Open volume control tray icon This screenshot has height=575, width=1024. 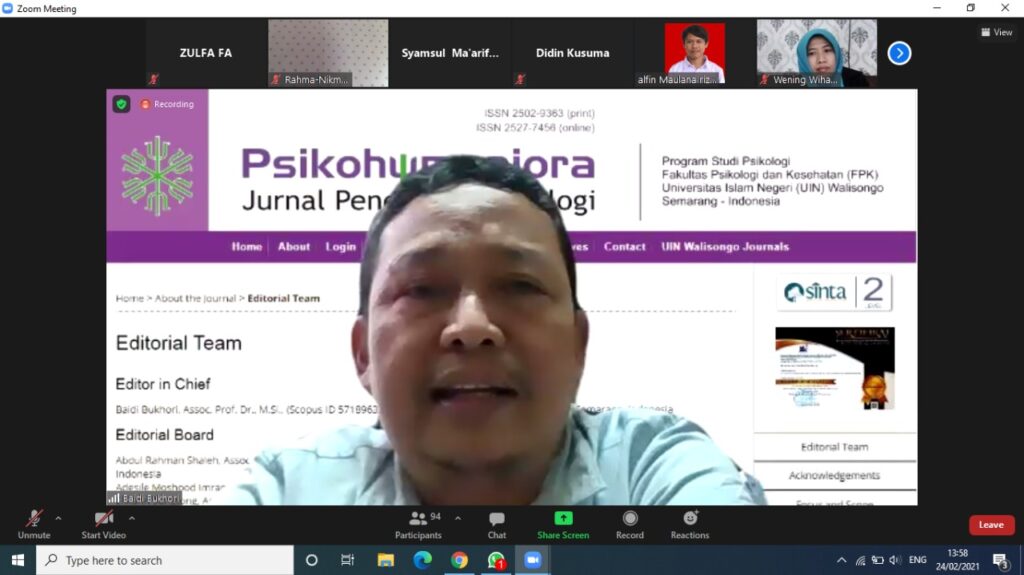(x=895, y=560)
